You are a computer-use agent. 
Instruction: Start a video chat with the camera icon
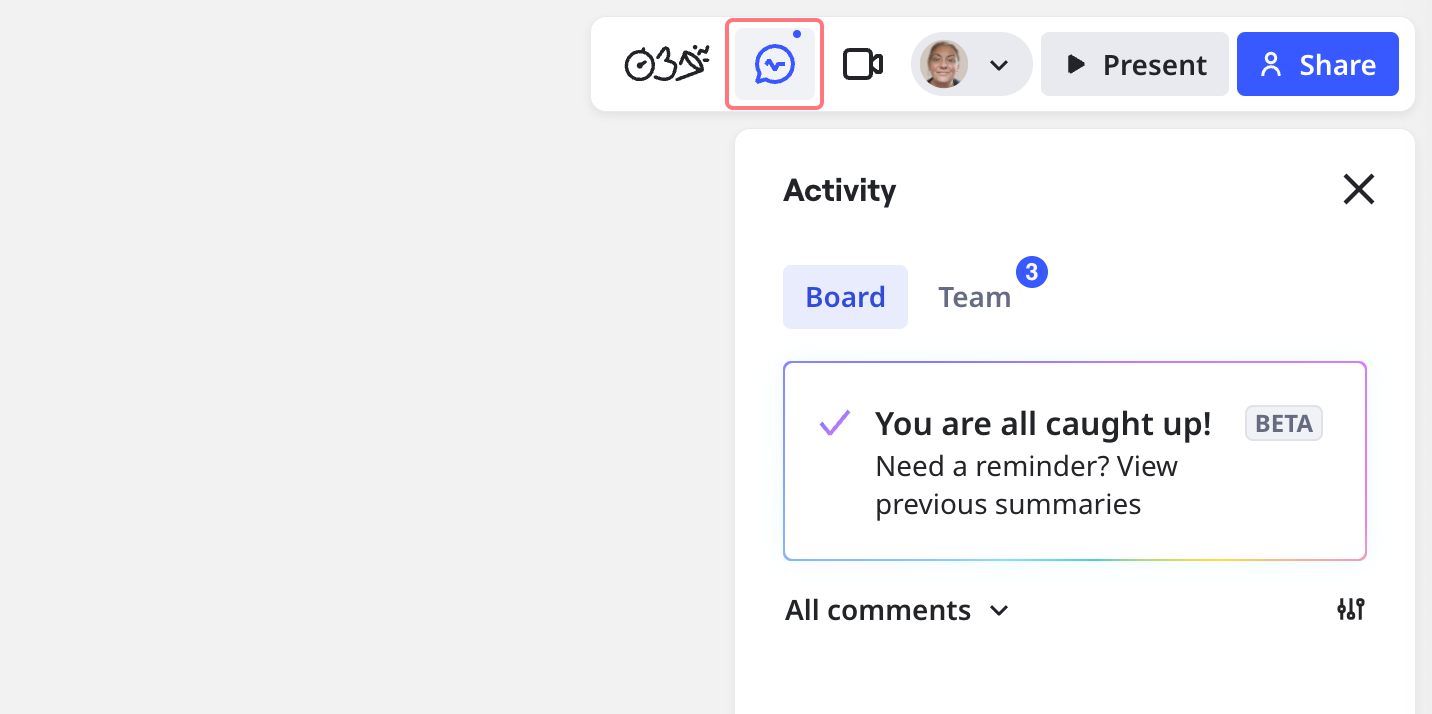point(862,63)
